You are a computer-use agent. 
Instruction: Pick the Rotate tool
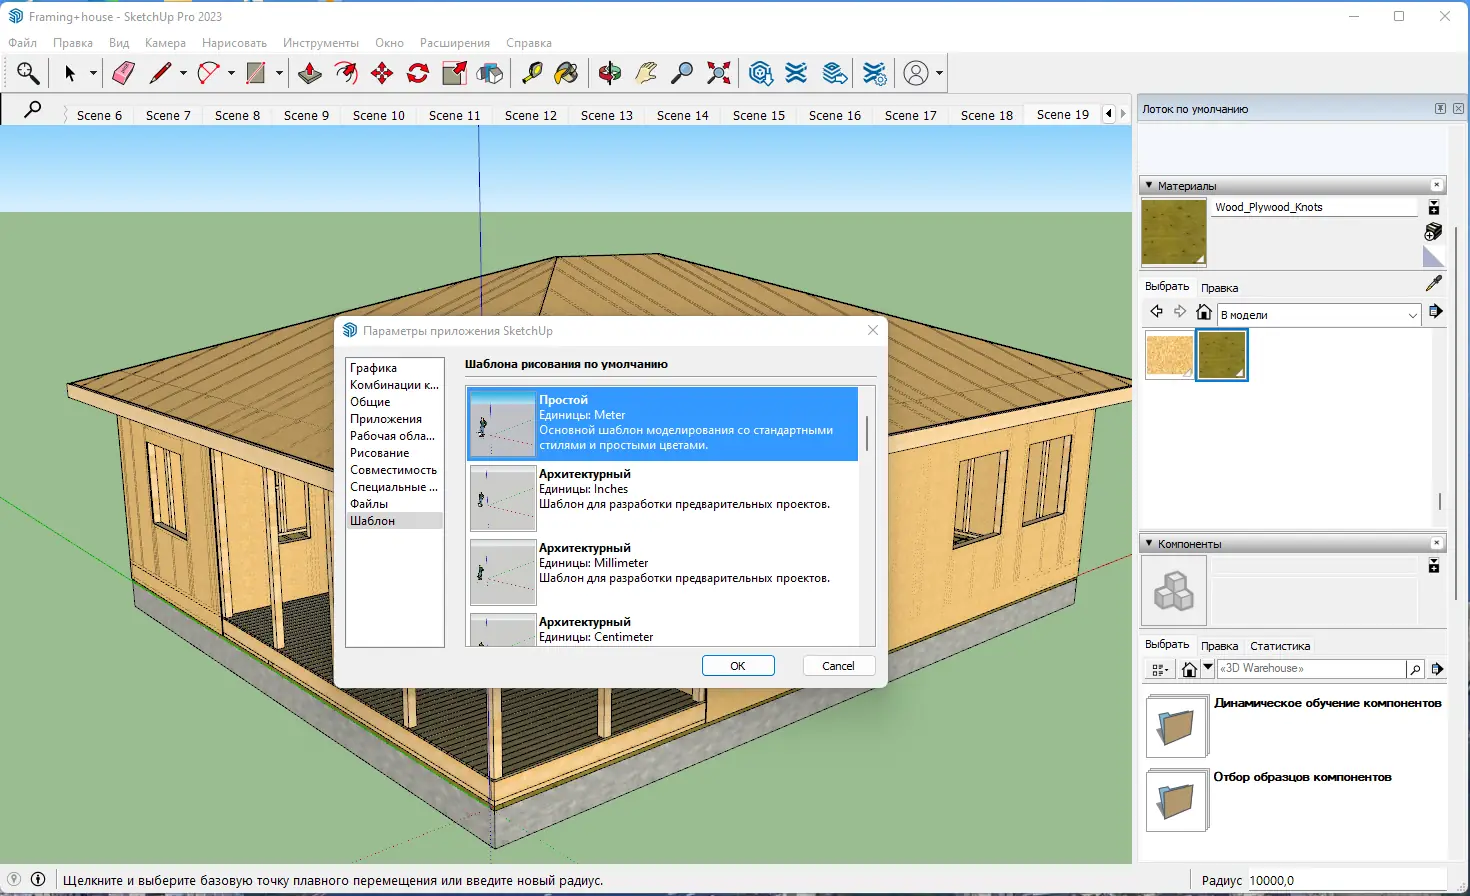[418, 73]
